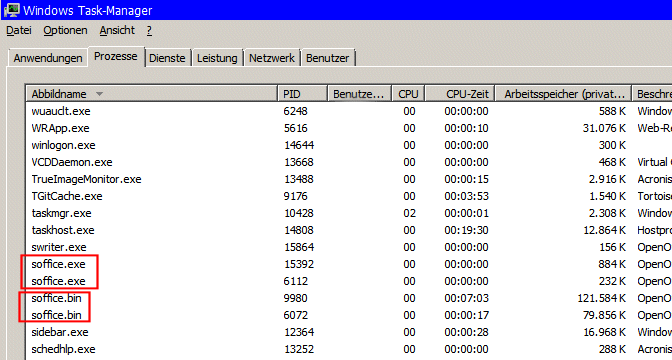
Task: Click PID value 12364
Action: coord(299,332)
